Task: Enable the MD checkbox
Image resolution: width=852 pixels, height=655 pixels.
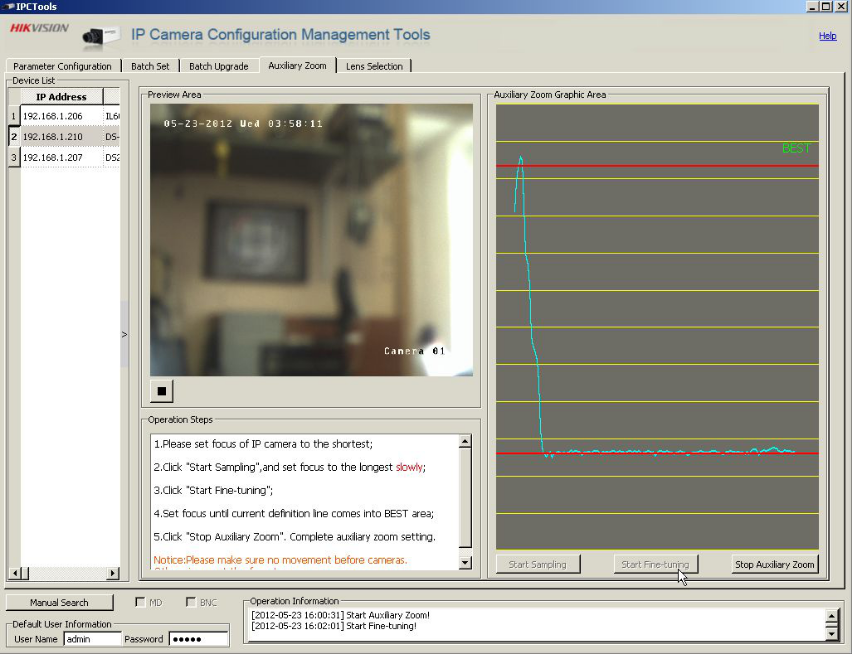Action: (140, 603)
